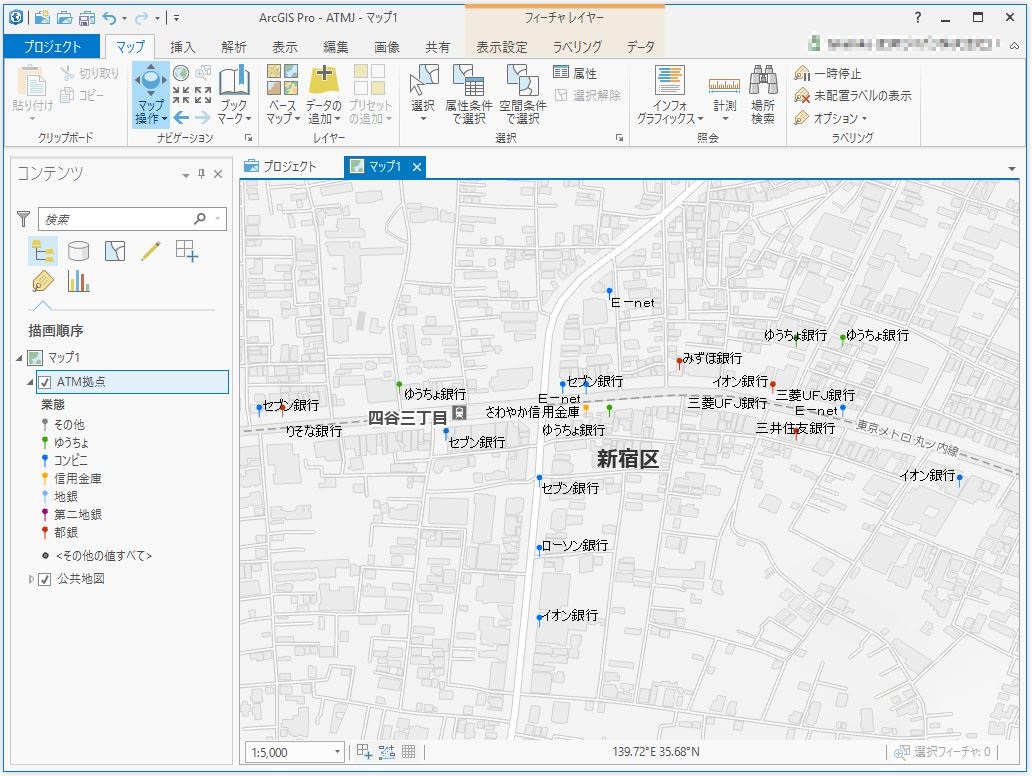Viewport: 1032px width, 776px height.
Task: Open the 表示設定 ribbon tab
Action: click(x=502, y=47)
